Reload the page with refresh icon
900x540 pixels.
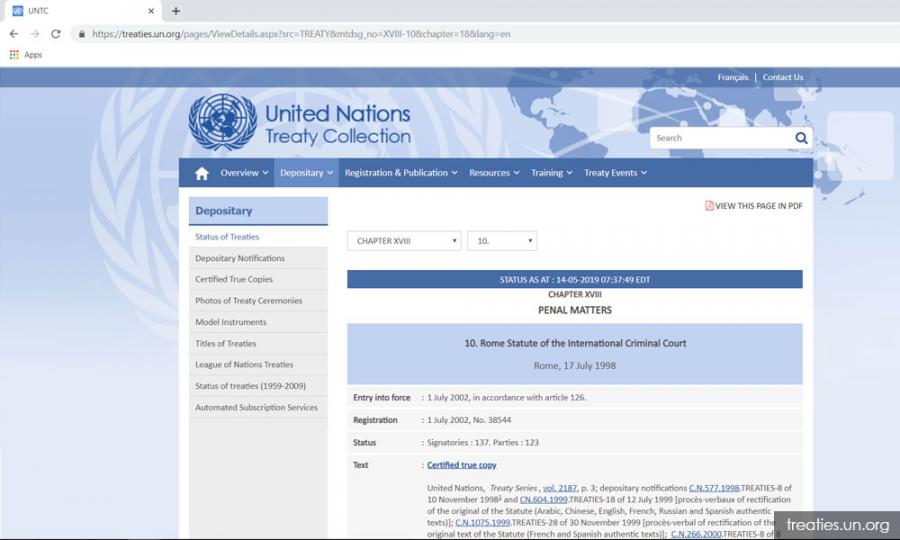pyautogui.click(x=55, y=33)
